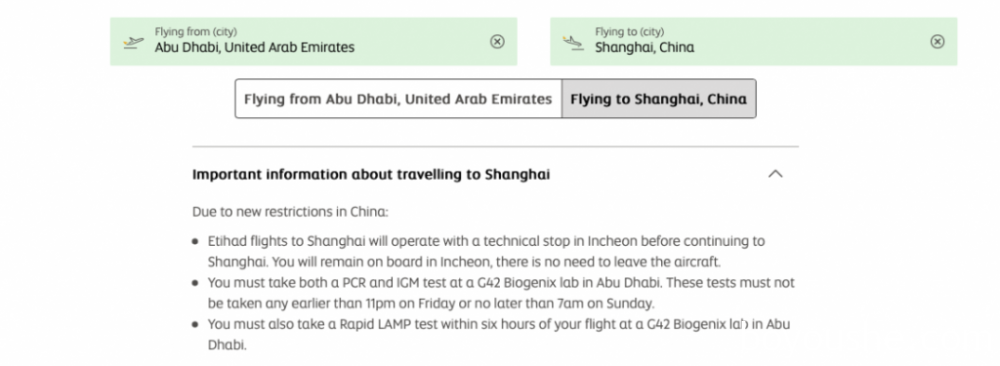This screenshot has width=1000, height=366.
Task: Clear the Abu Dhabi departure city
Action: click(x=497, y=41)
